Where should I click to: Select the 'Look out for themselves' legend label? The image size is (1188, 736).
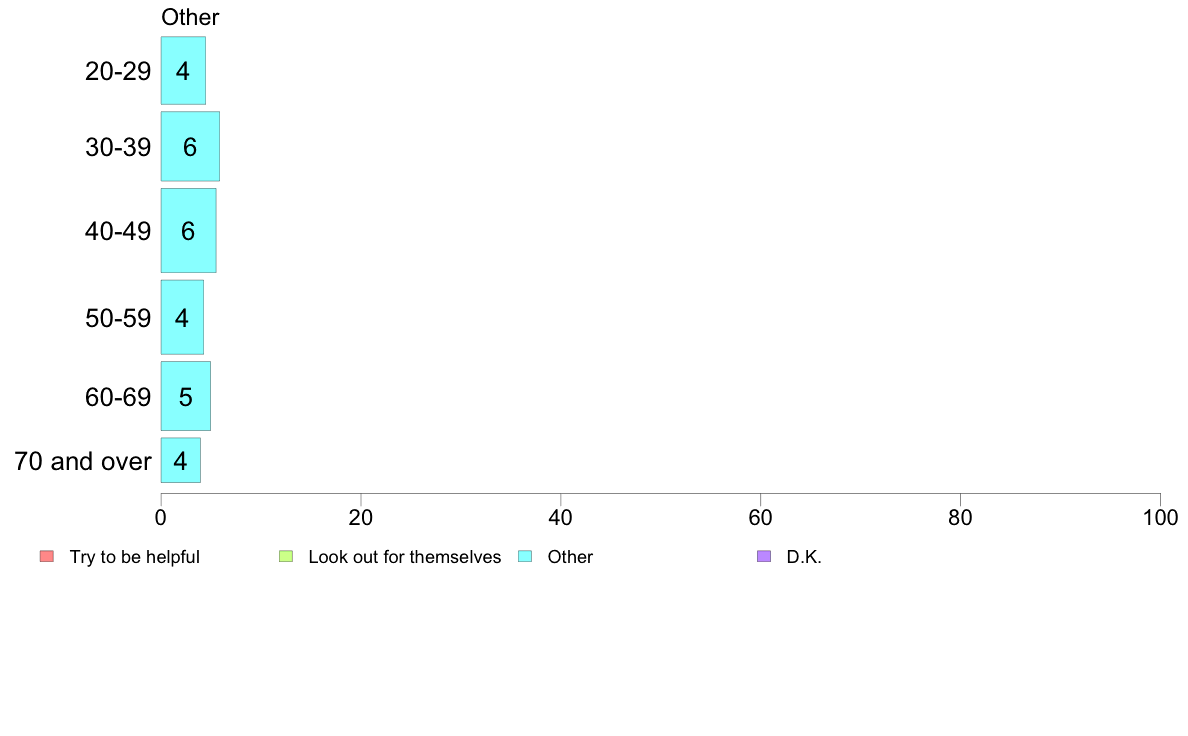coord(405,557)
